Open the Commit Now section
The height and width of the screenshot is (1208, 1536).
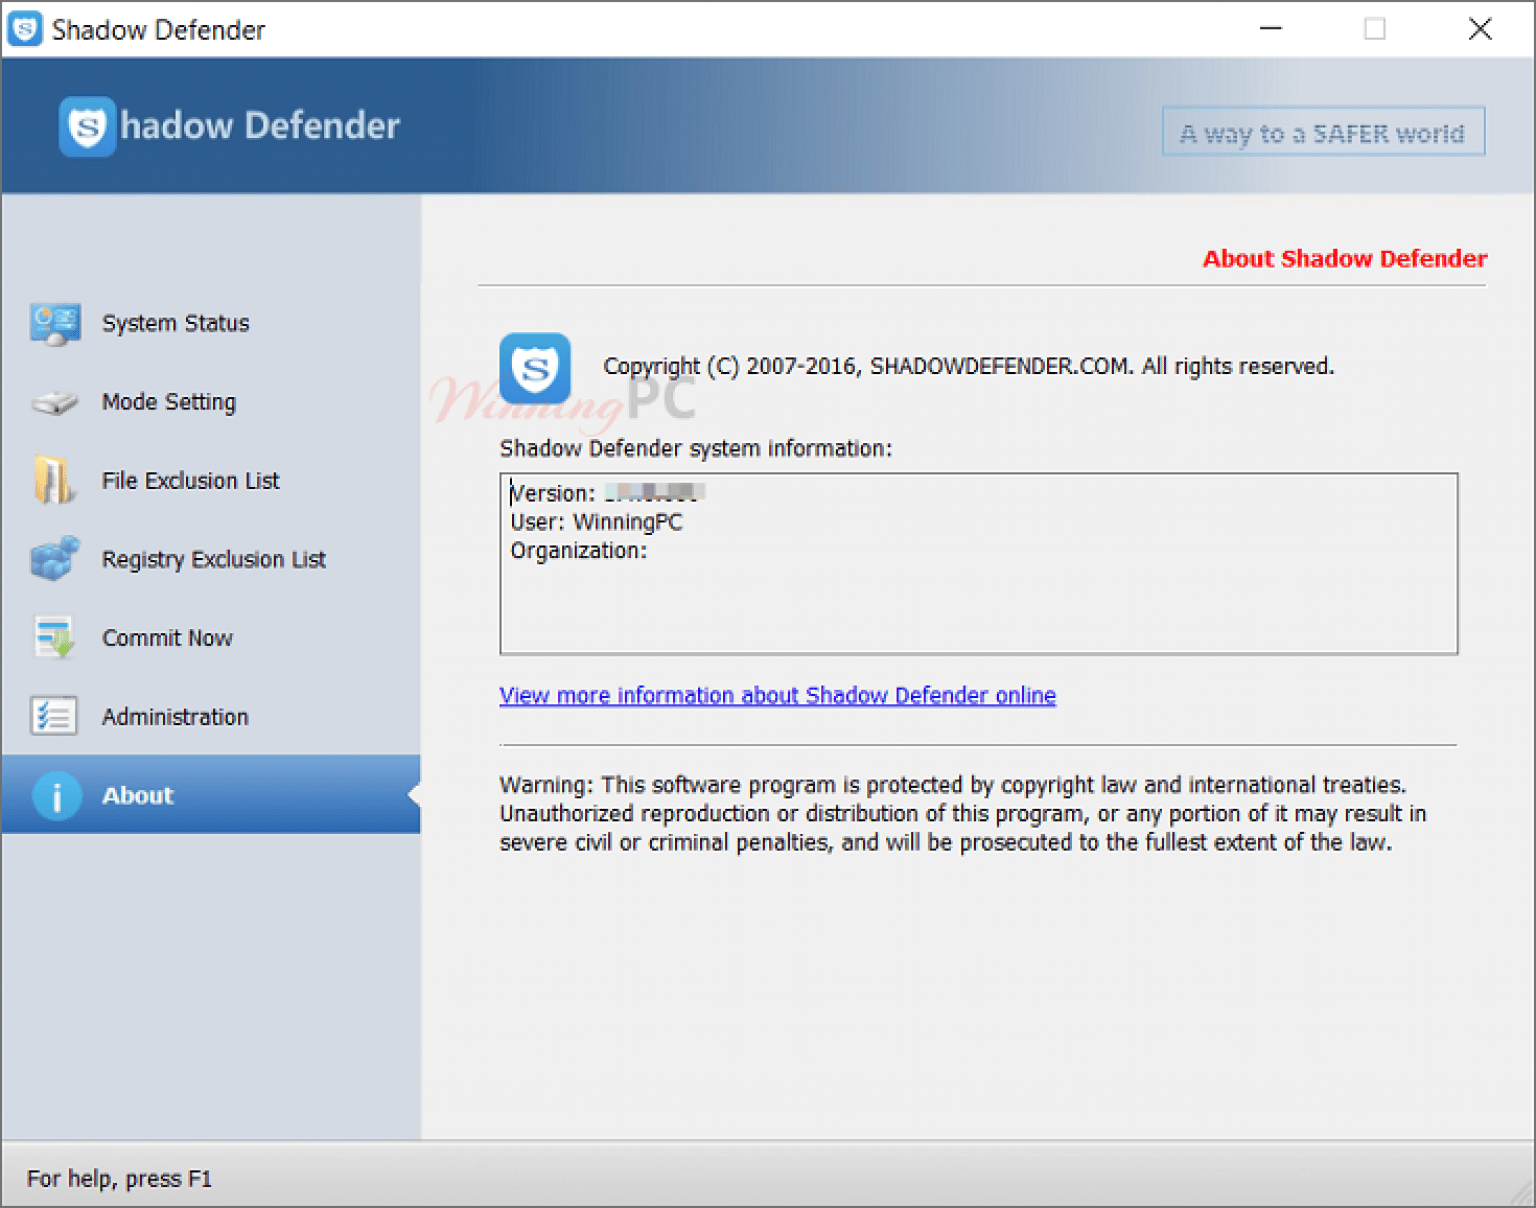[x=167, y=637]
